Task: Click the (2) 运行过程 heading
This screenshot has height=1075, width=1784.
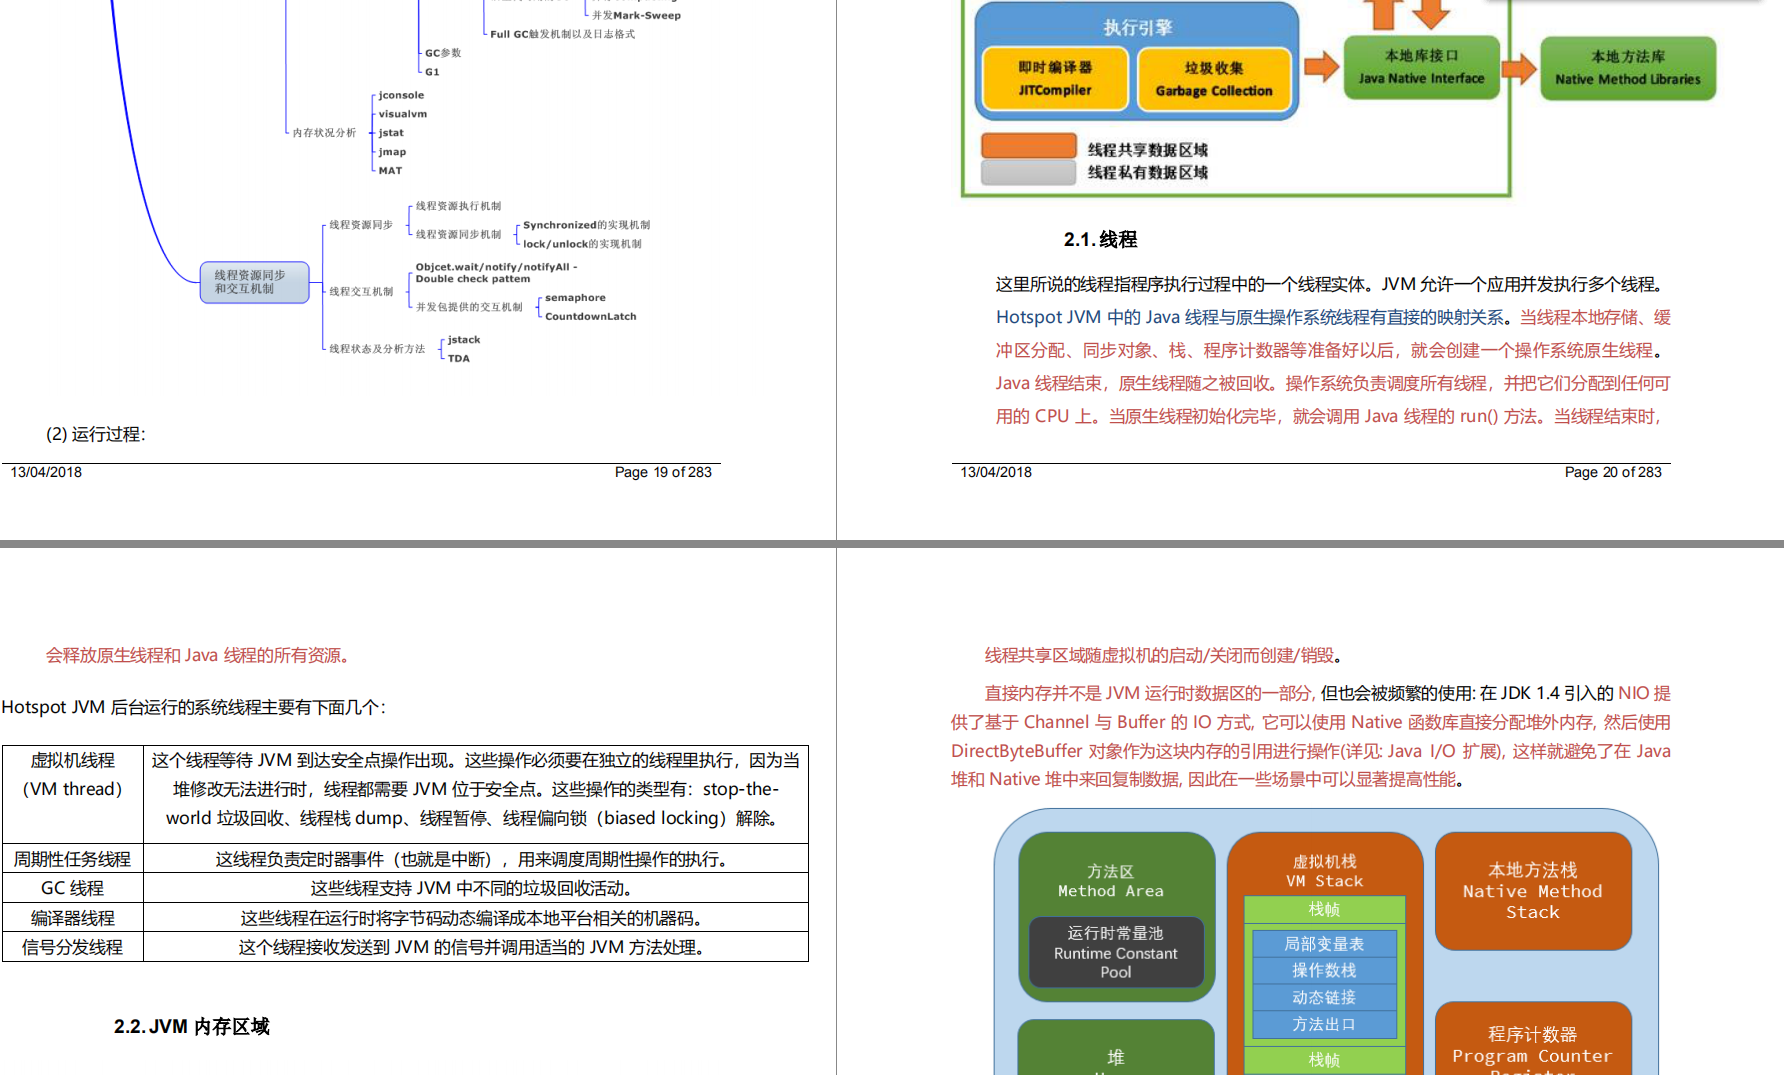Action: coord(96,434)
